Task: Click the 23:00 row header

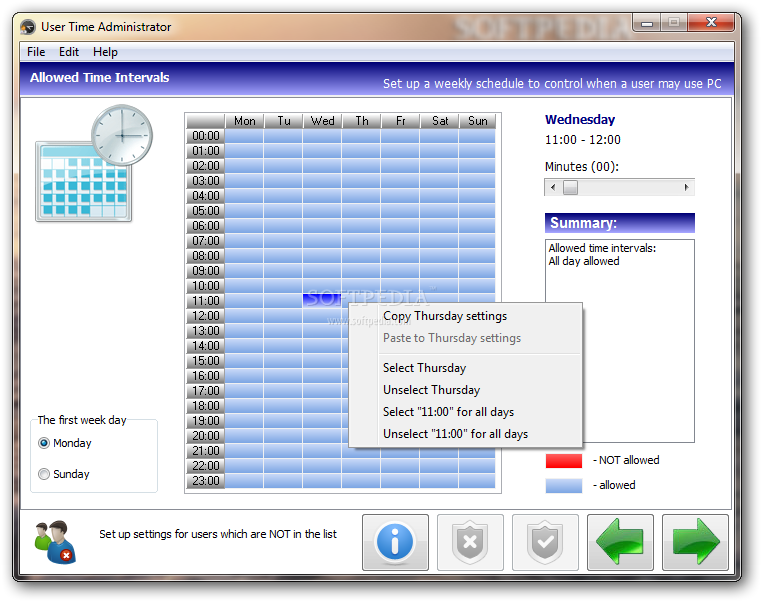Action: [206, 481]
